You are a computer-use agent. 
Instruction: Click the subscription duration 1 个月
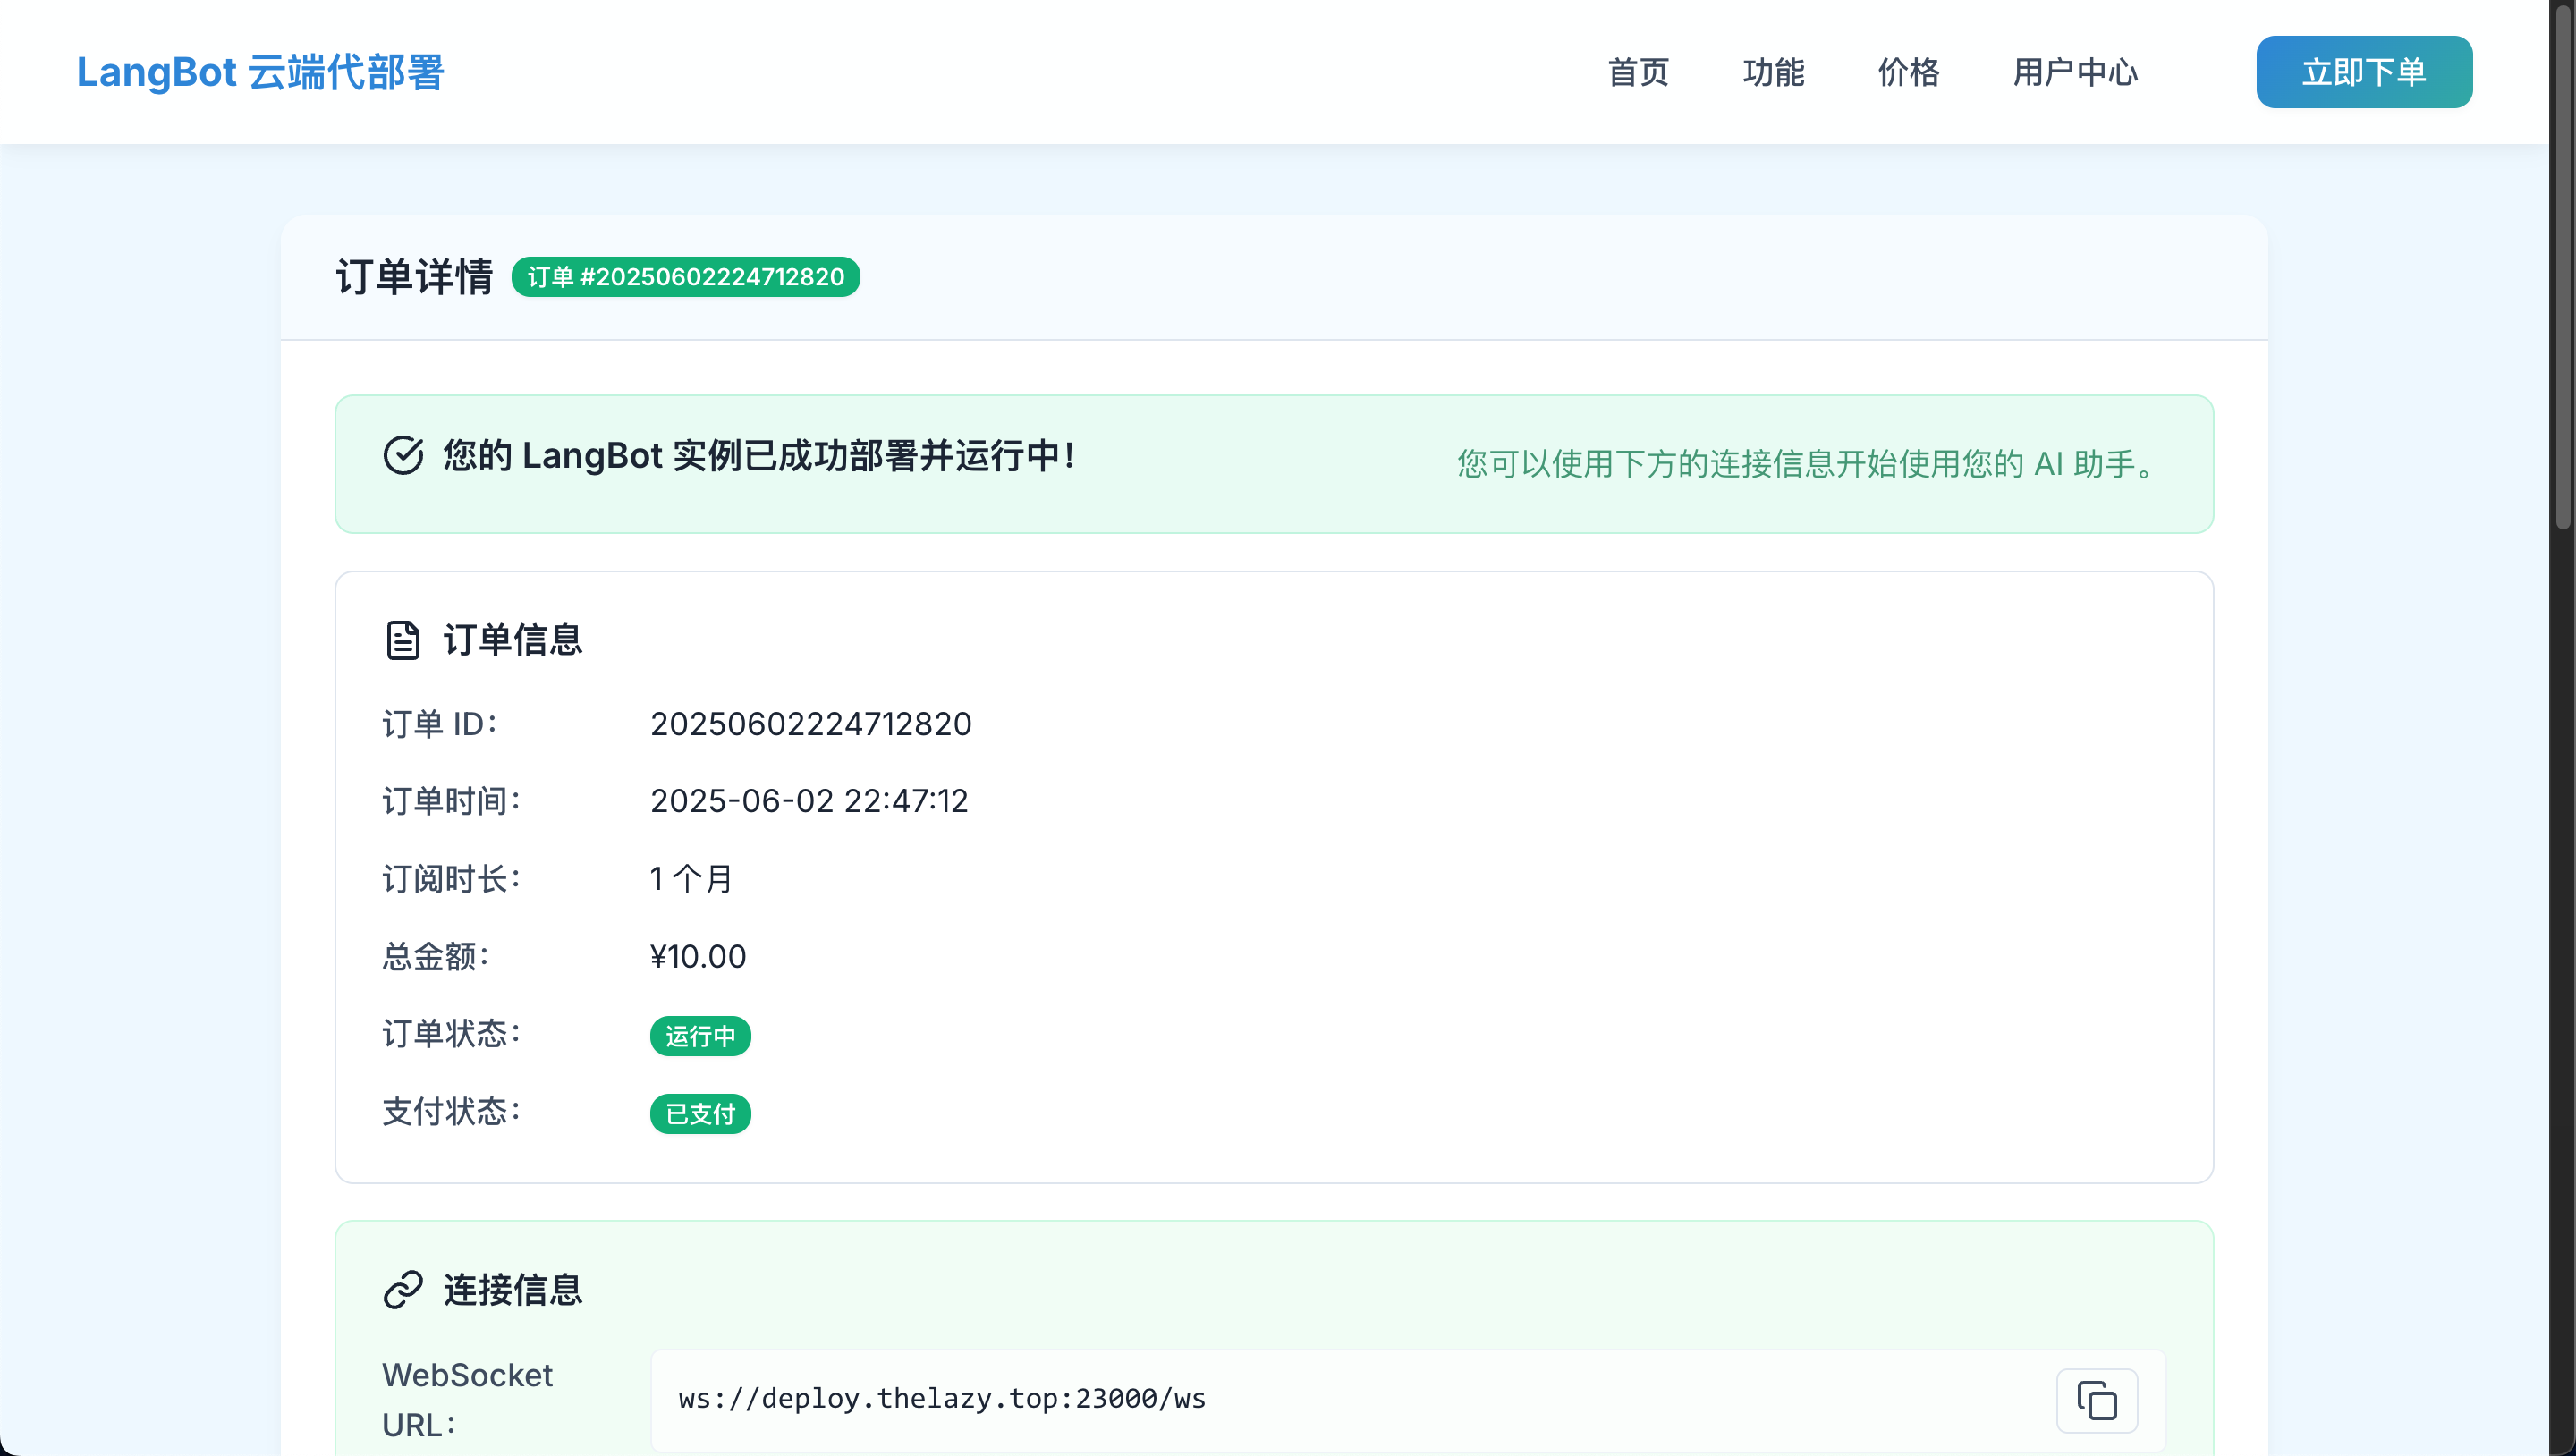pos(691,879)
